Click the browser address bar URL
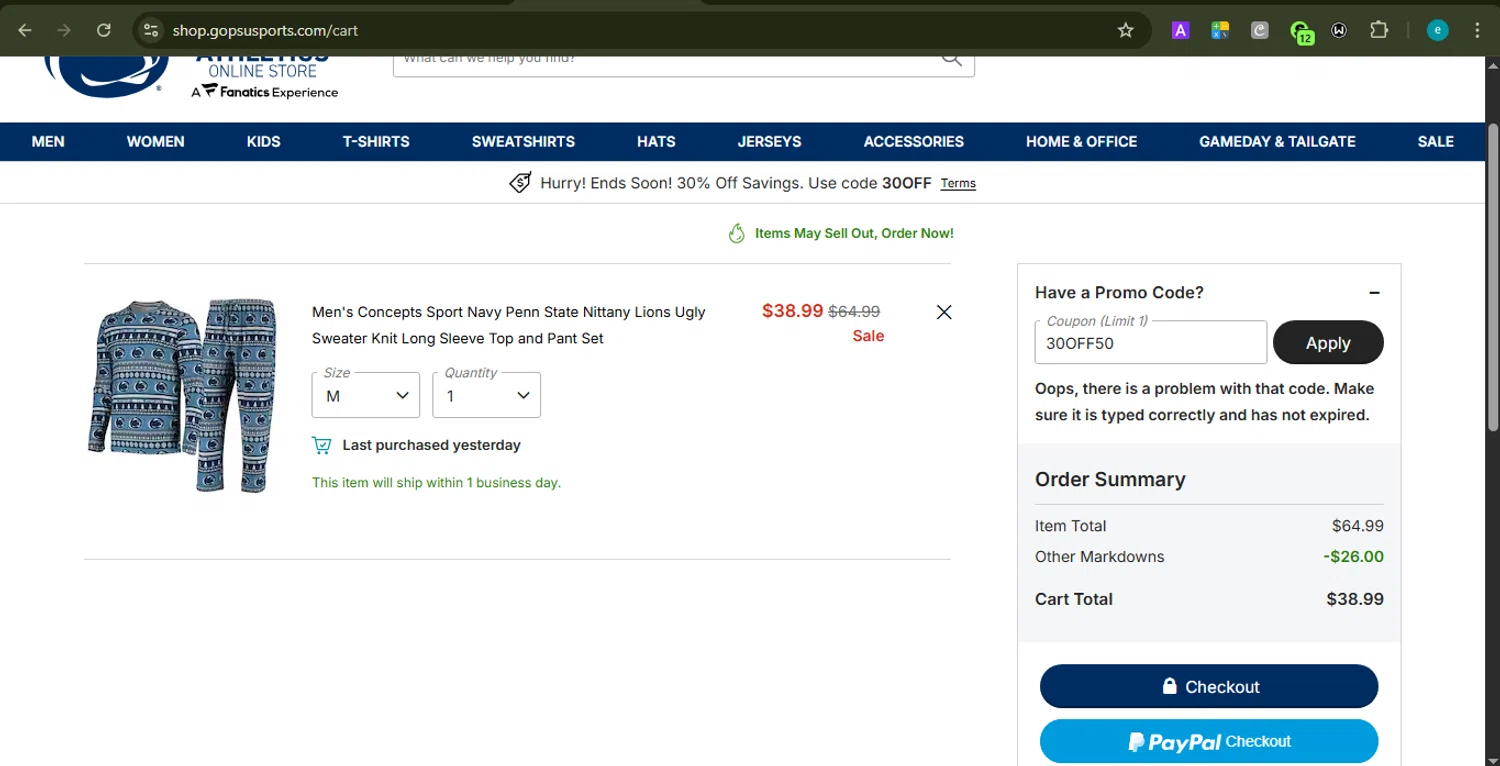The width and height of the screenshot is (1500, 766). tap(265, 30)
